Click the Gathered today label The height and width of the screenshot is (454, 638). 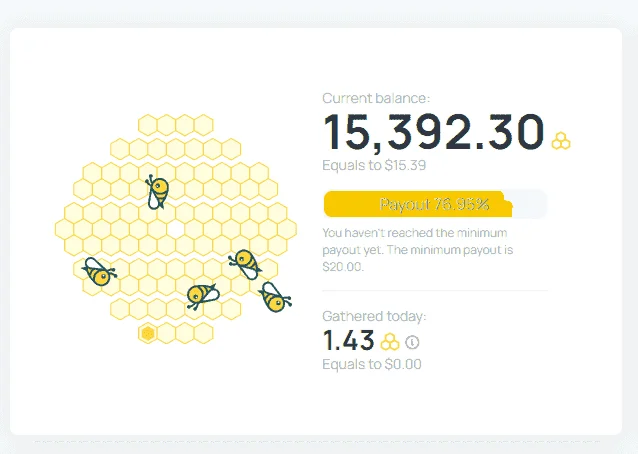point(374,316)
